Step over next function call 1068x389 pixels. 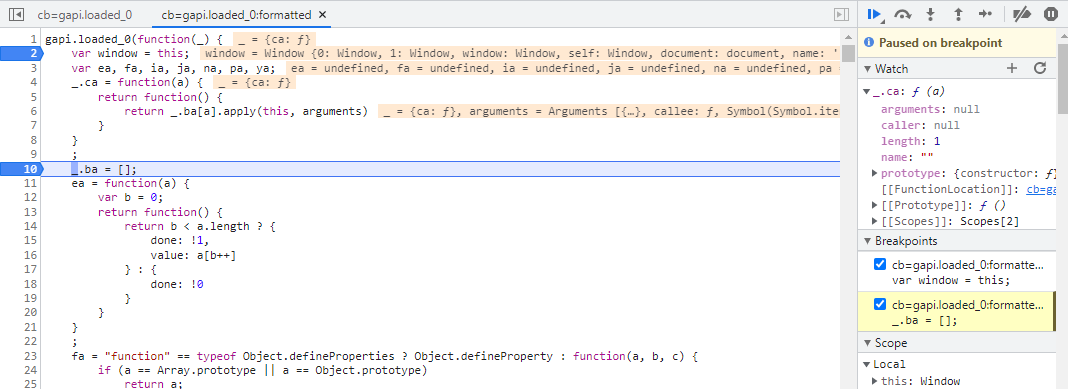pos(903,14)
